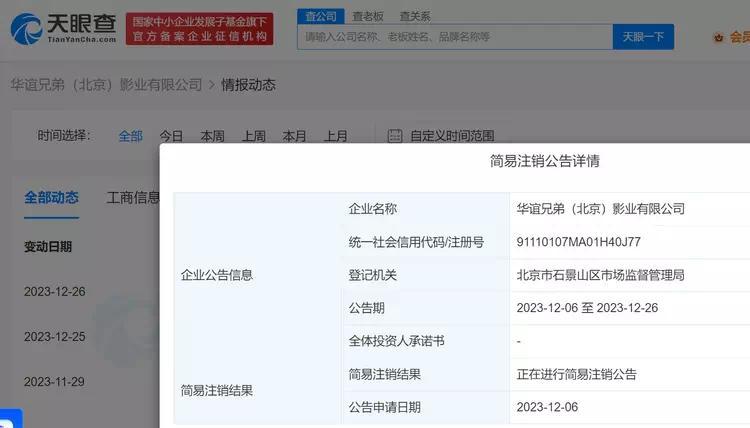Select the 2023-12-25 change date row

(55, 337)
